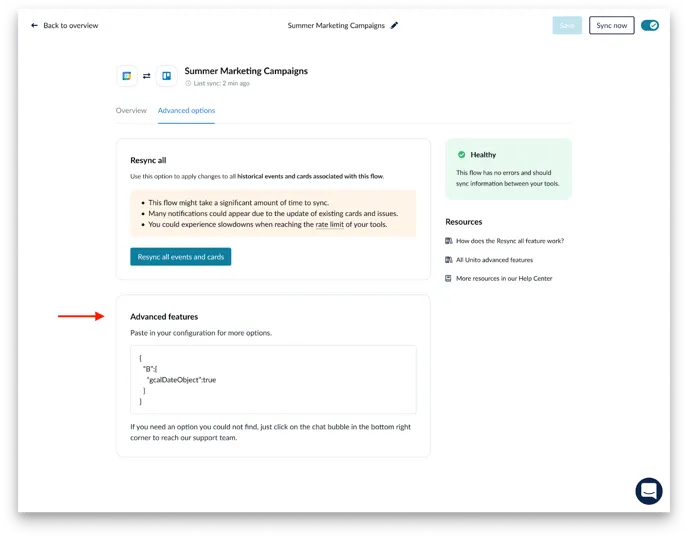Click the Trello tool icon
This screenshot has height=539, width=688.
(x=166, y=75)
